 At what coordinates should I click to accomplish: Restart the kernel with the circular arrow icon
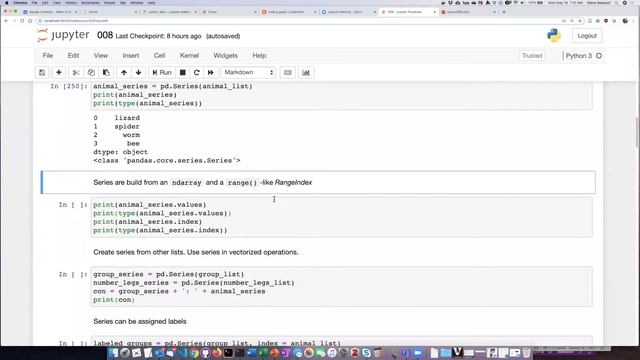197,73
